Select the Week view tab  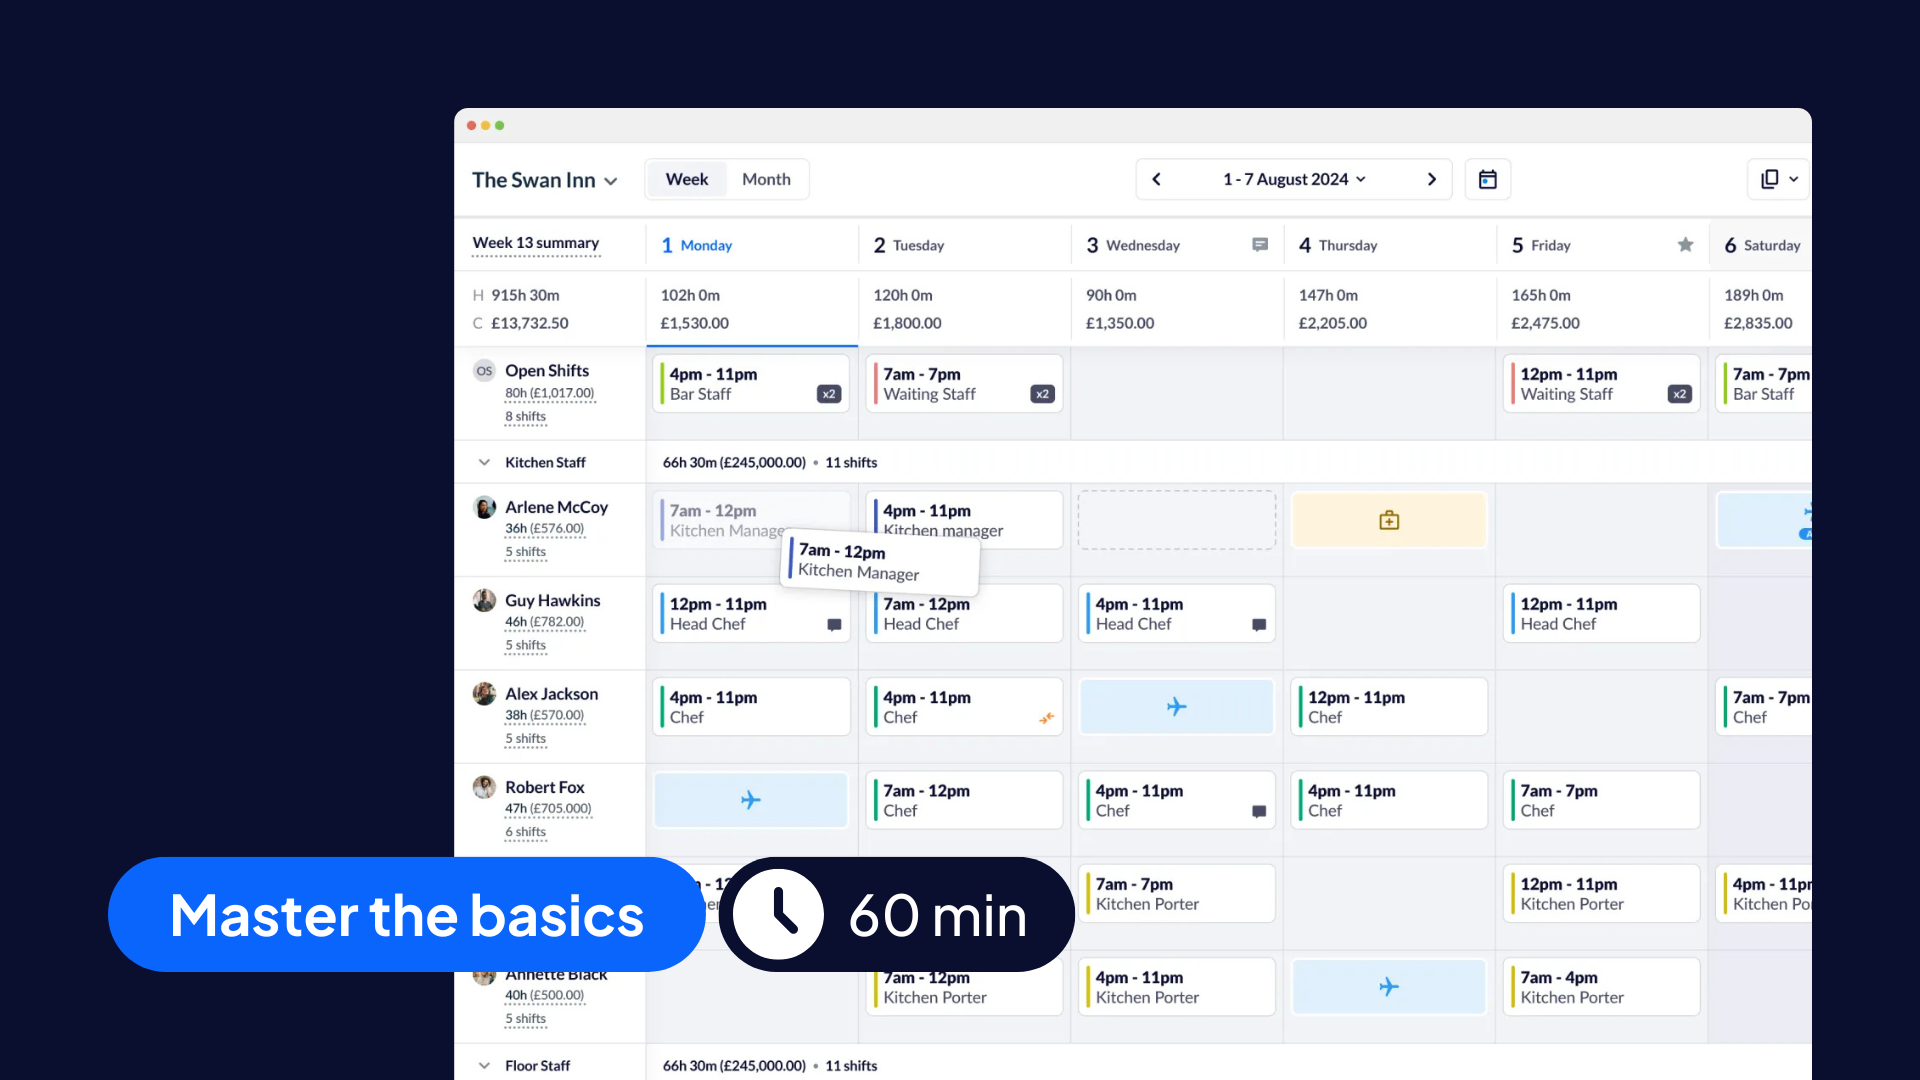[x=687, y=179]
